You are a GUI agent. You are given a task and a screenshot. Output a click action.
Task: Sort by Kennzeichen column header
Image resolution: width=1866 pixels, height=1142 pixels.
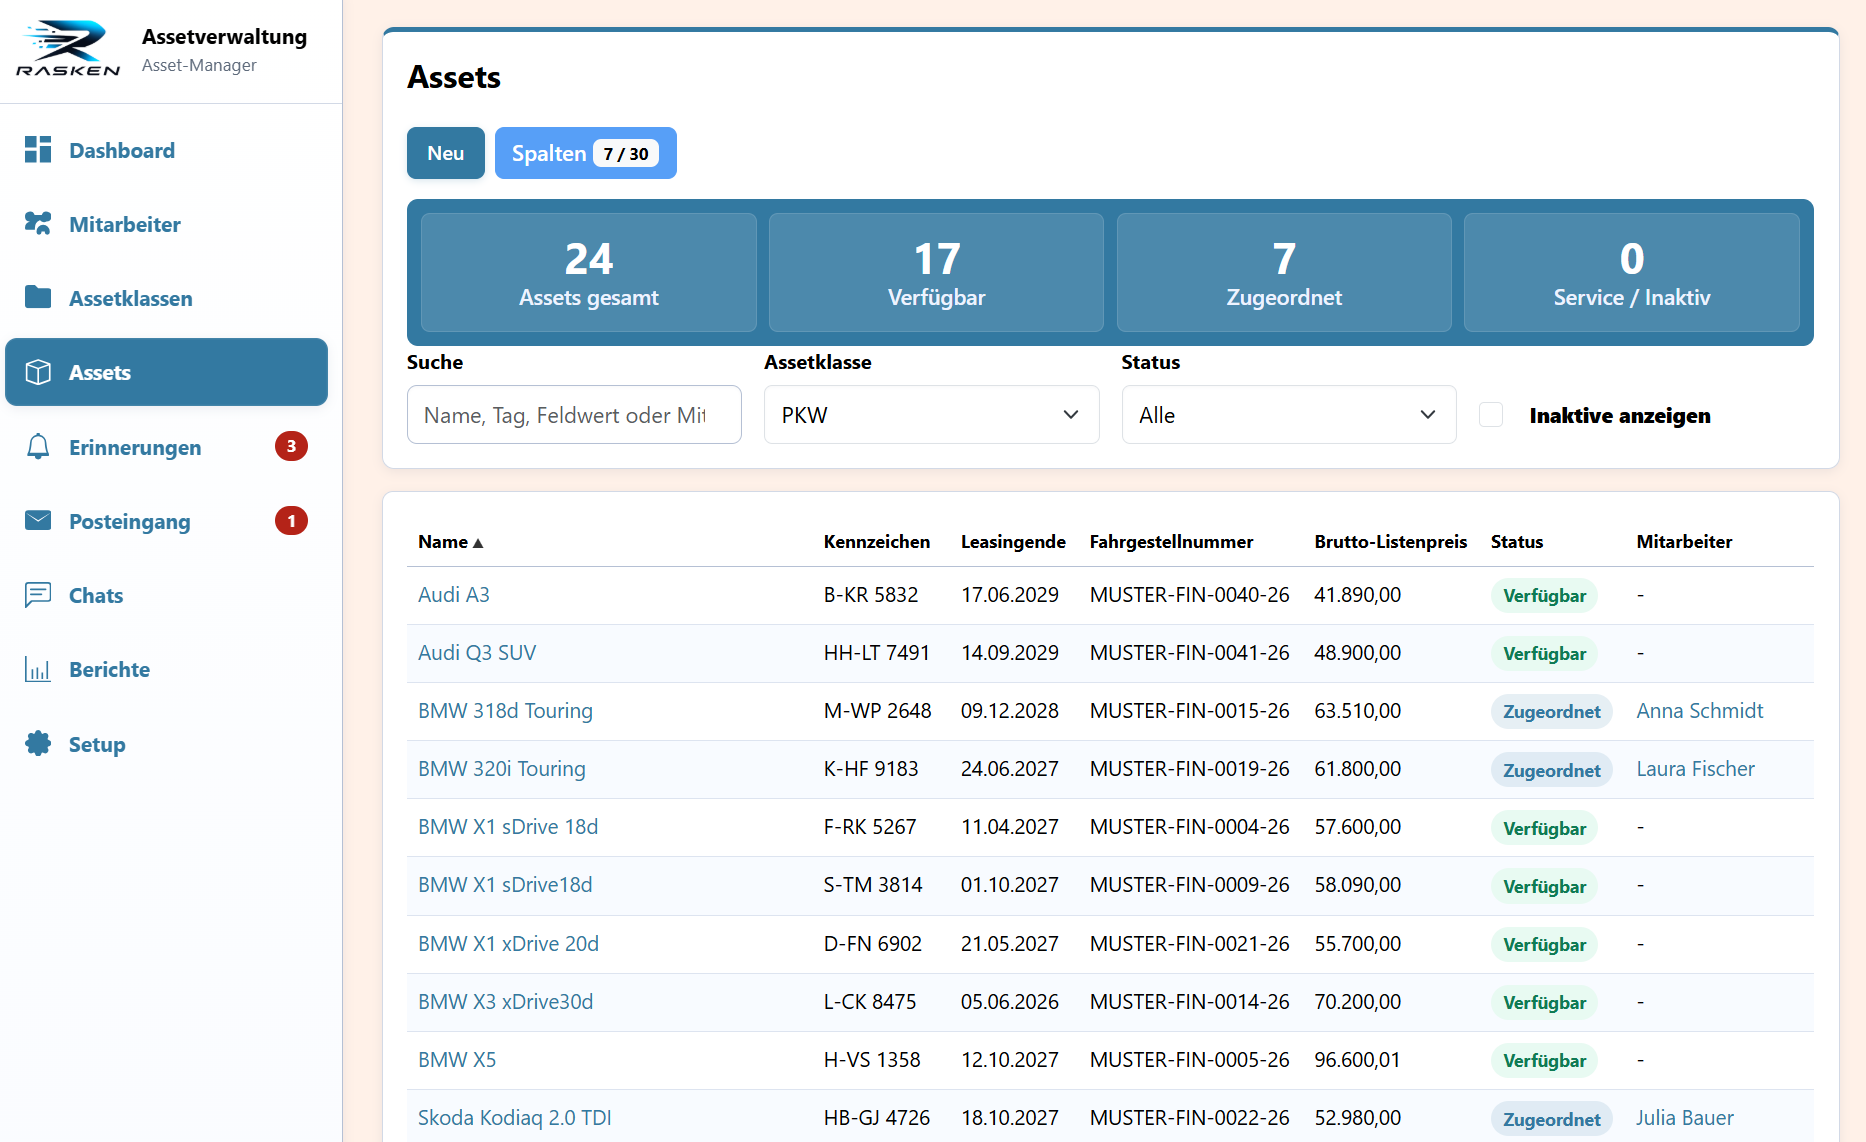pyautogui.click(x=877, y=542)
